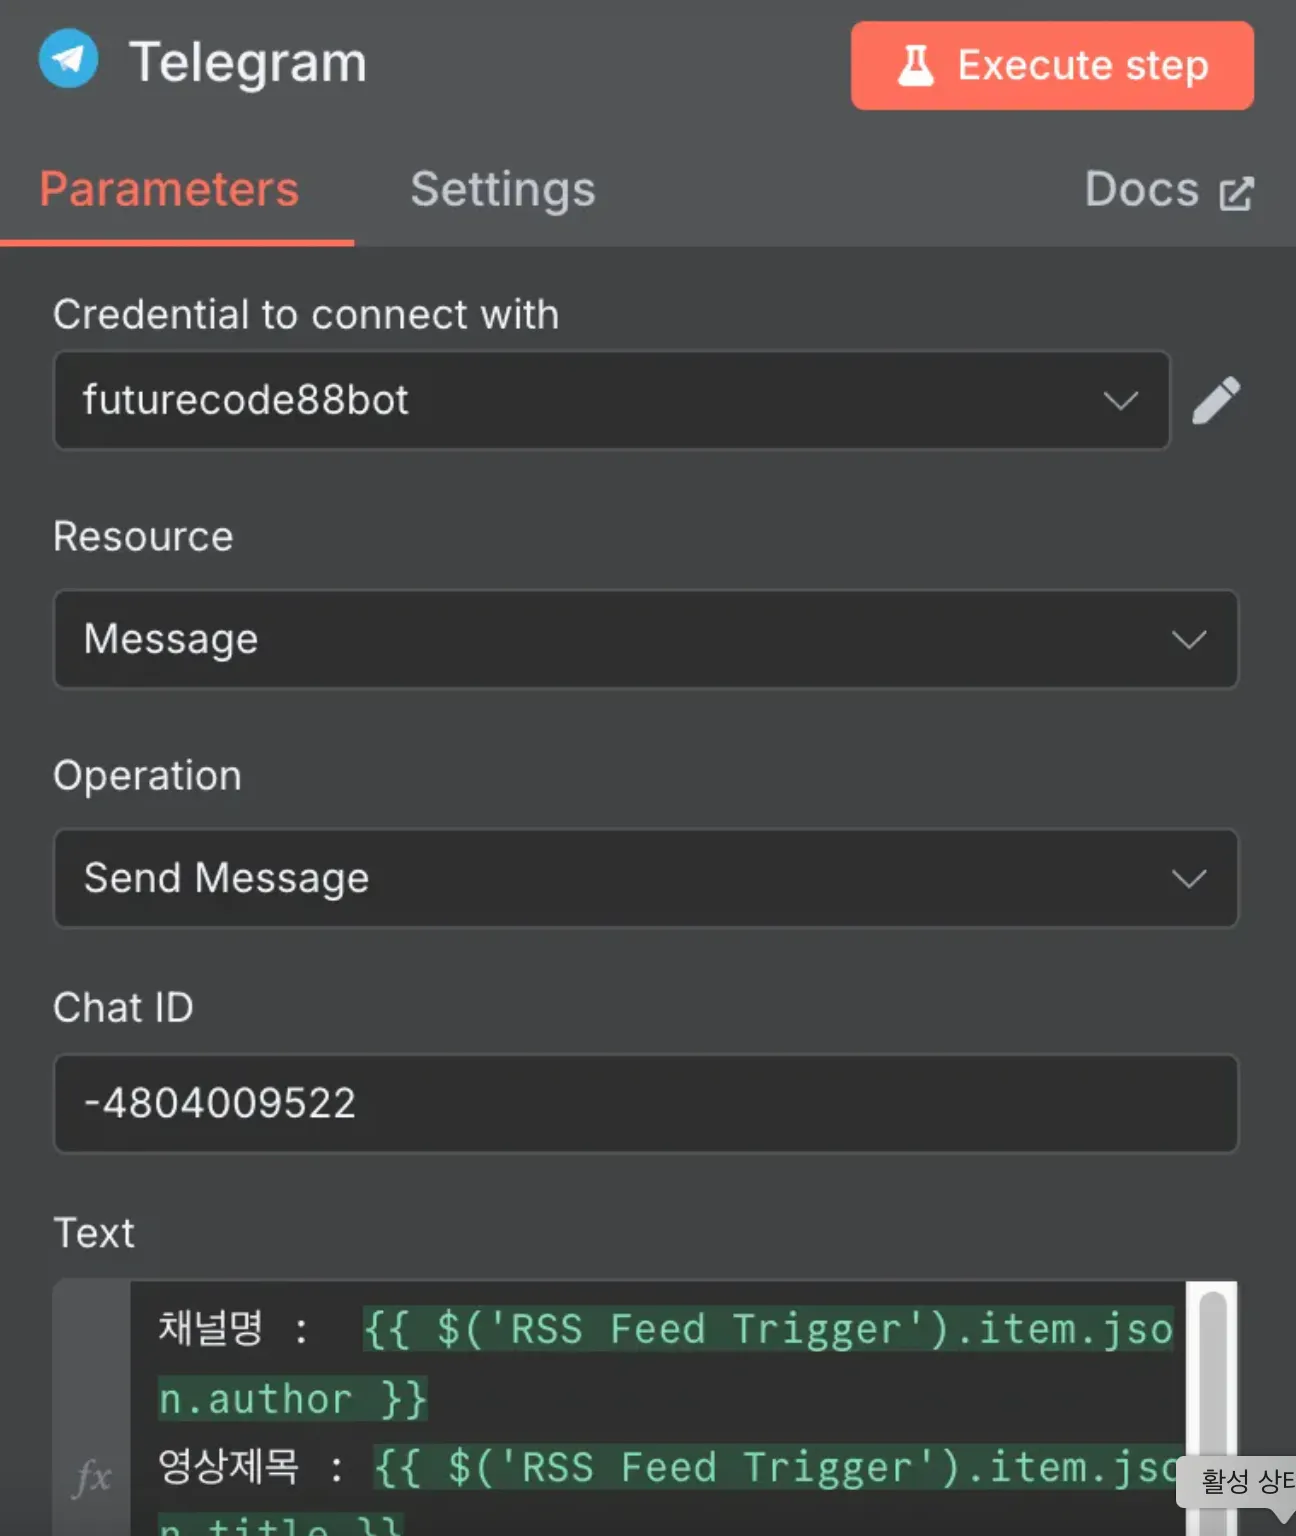Open the Operation dropdown showing Send Message

click(645, 878)
